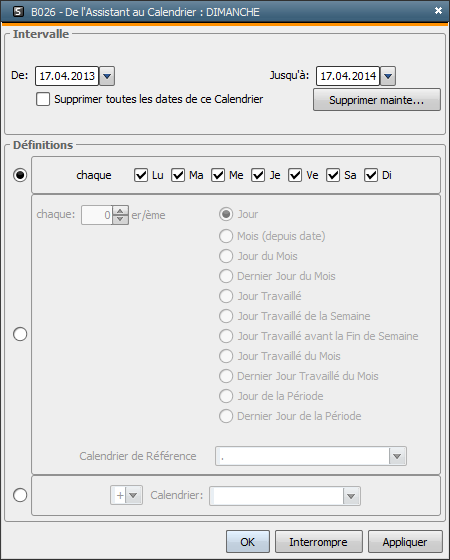Confirm with the OK button
This screenshot has width=450, height=560.
coord(248,542)
